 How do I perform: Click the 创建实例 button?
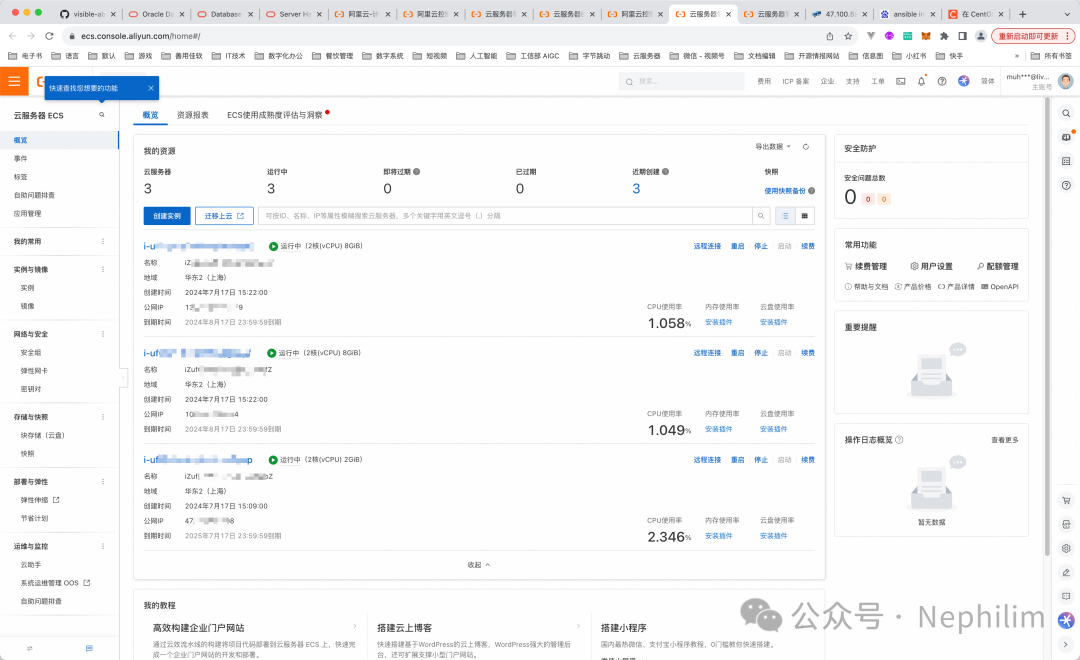pos(167,216)
